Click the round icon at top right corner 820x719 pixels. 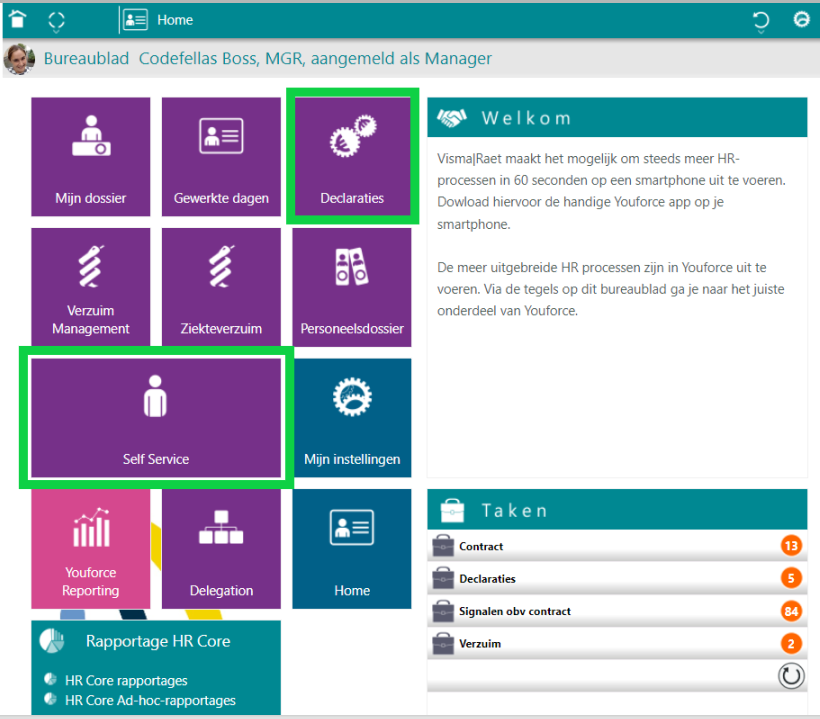coord(801,19)
